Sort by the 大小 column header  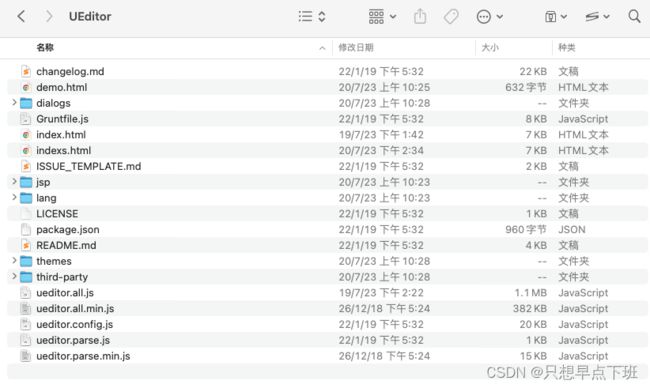point(490,48)
